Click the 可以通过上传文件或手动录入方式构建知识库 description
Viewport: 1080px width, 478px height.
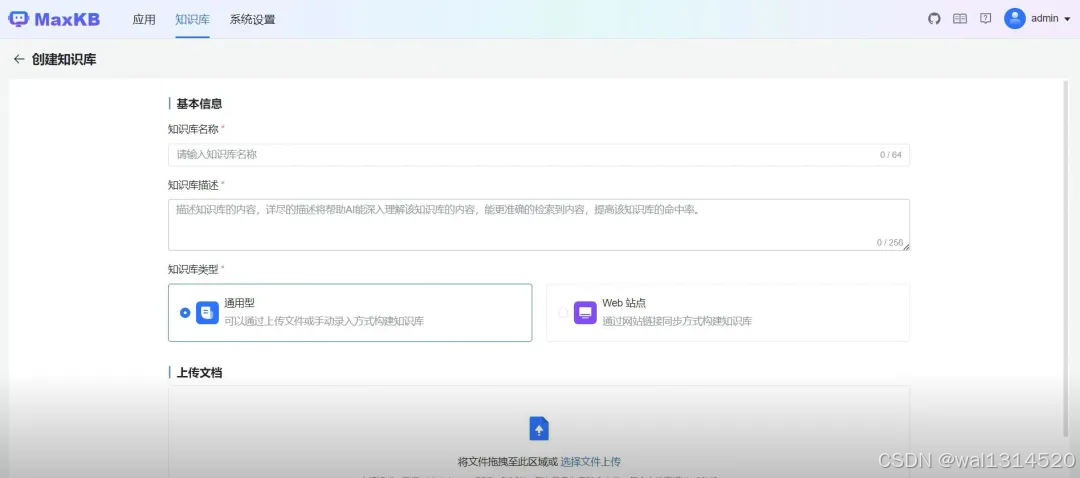pos(324,321)
